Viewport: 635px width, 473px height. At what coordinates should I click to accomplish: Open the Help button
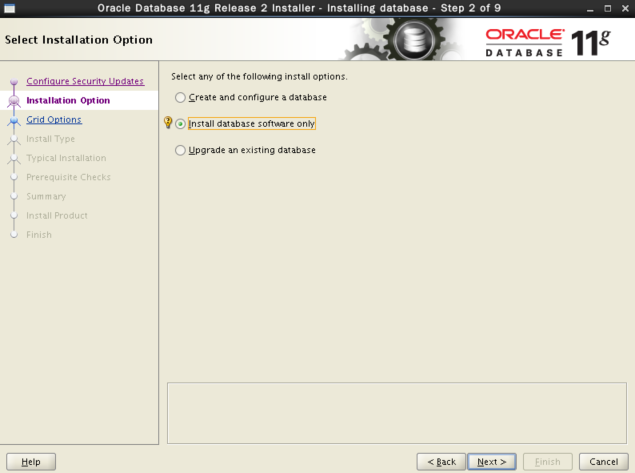(x=30, y=461)
